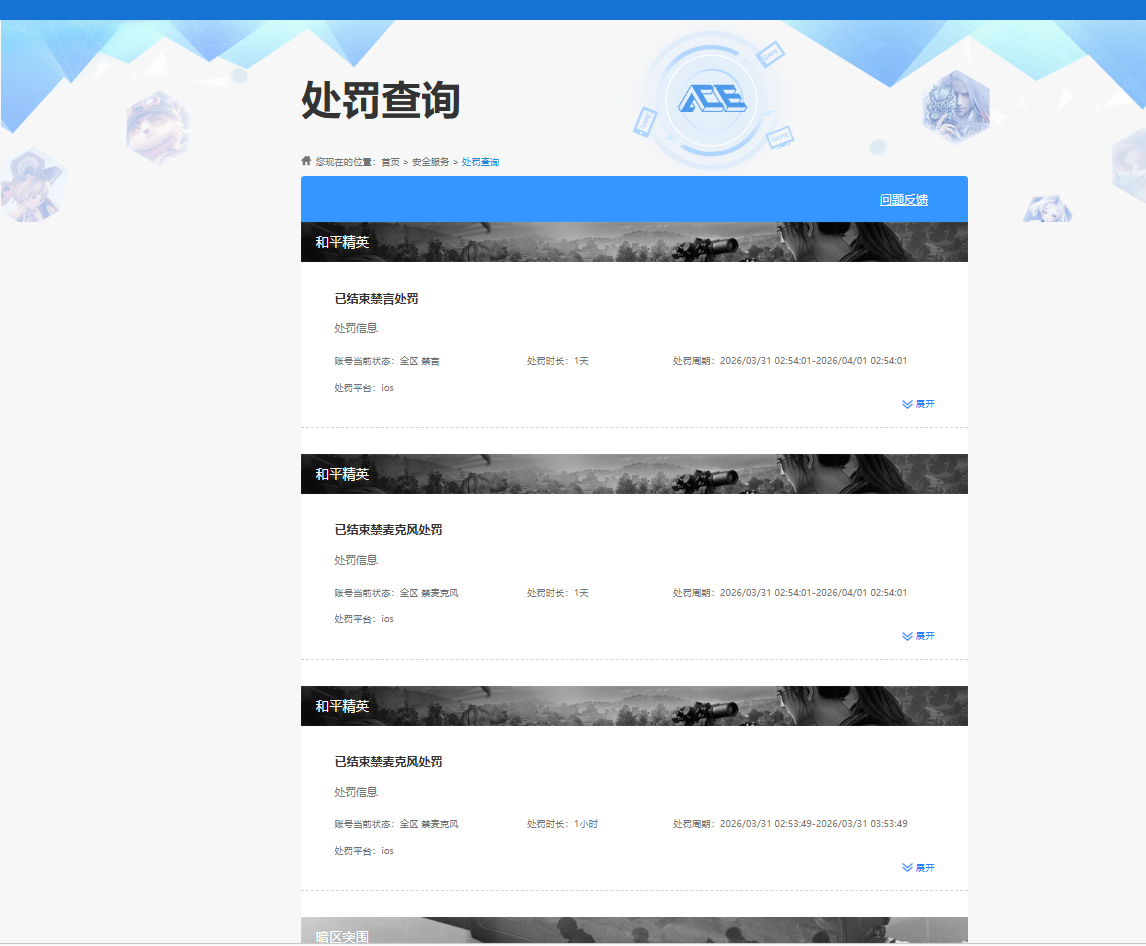Screen dimensions: 1146x946
Task: Click the ACE logo in the page header
Action: tap(710, 98)
